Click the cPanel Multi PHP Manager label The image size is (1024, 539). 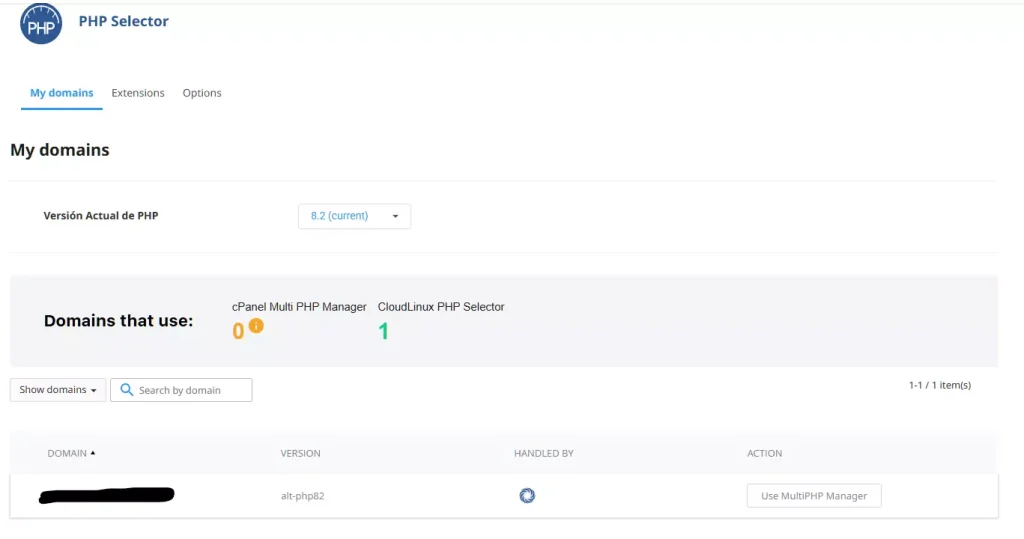pyautogui.click(x=299, y=306)
